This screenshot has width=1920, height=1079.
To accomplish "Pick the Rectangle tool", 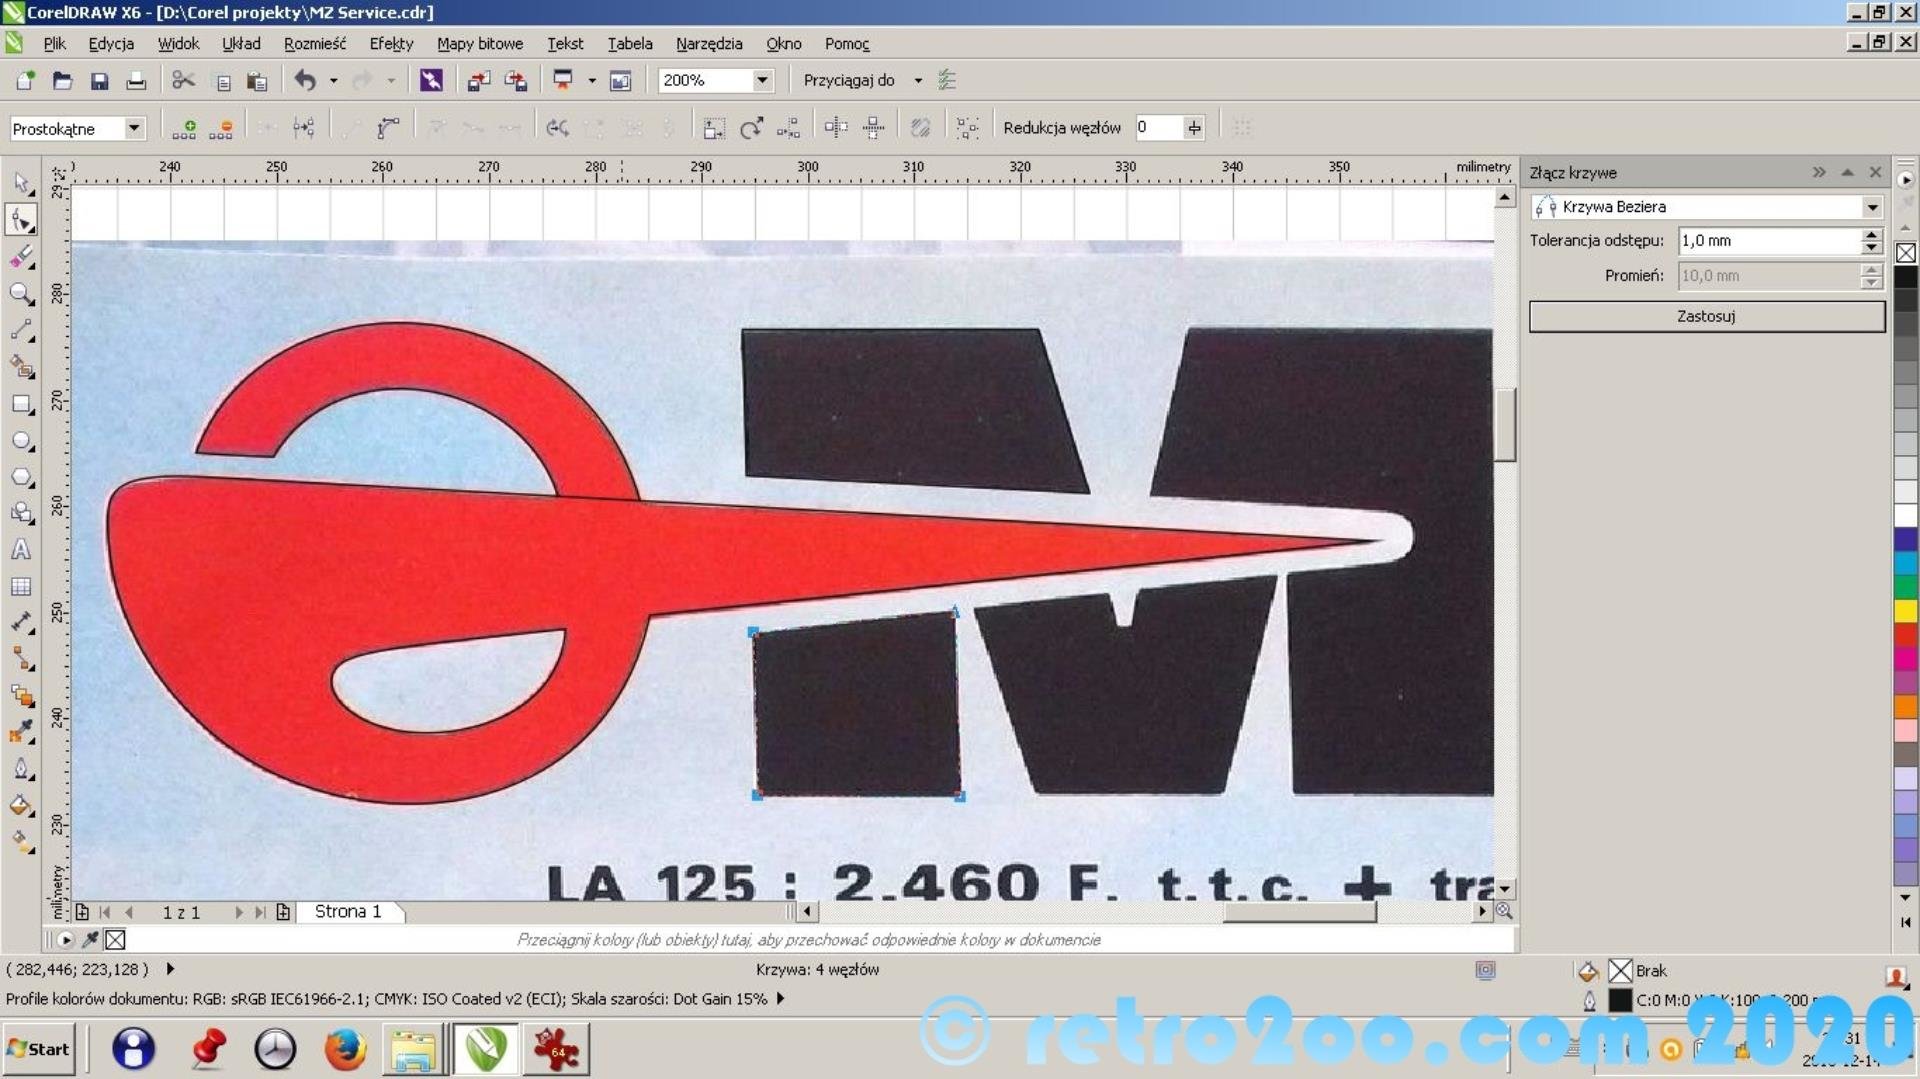I will click(x=21, y=405).
